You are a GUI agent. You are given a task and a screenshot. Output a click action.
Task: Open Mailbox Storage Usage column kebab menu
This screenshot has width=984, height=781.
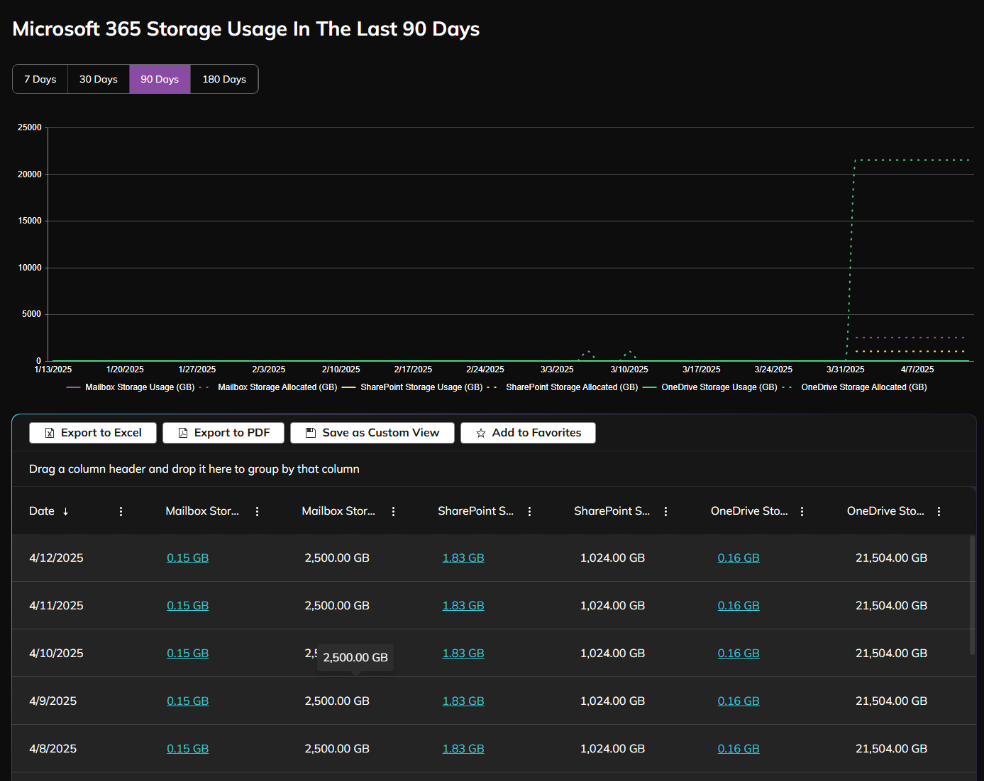[257, 511]
